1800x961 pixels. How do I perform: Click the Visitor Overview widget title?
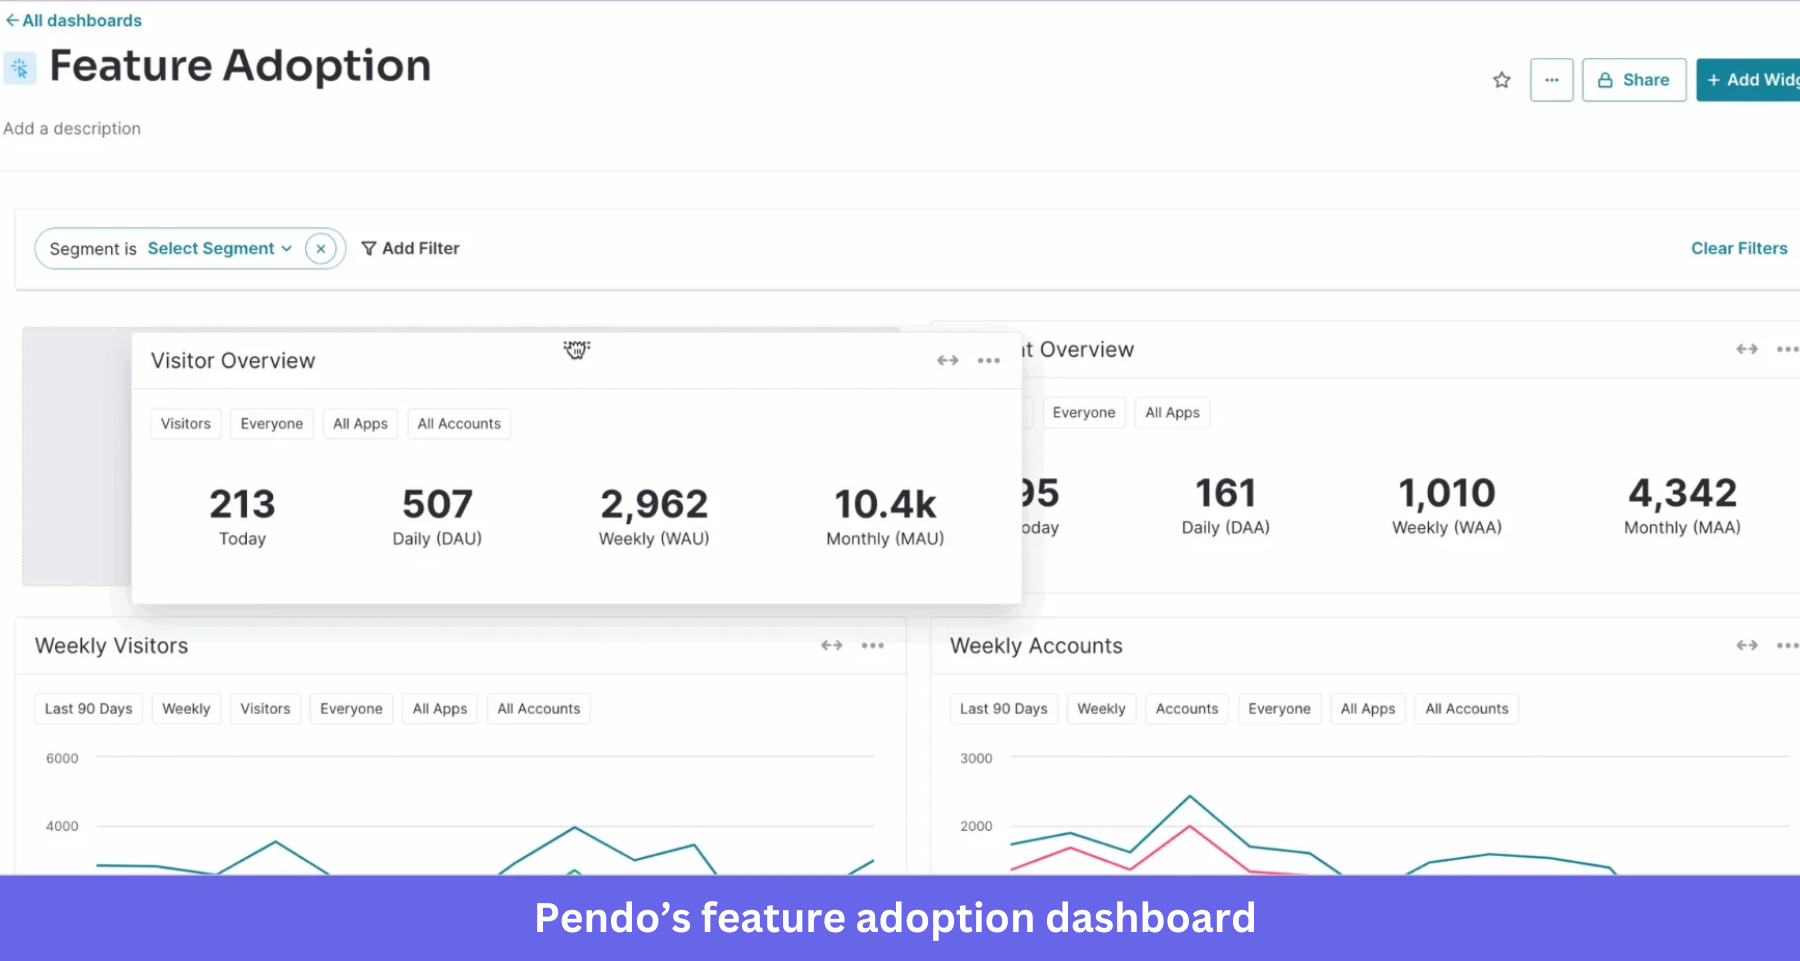233,361
